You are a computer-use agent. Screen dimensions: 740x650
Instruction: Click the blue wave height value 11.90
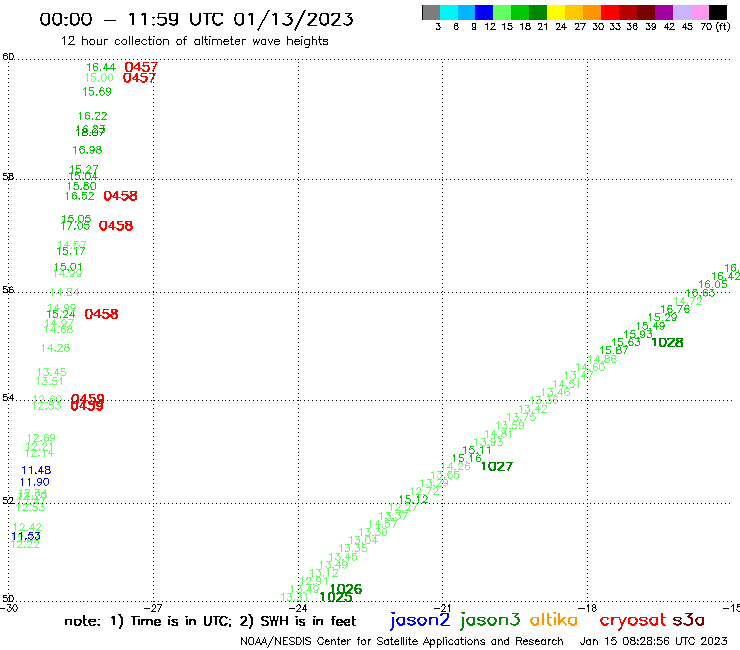pyautogui.click(x=34, y=482)
